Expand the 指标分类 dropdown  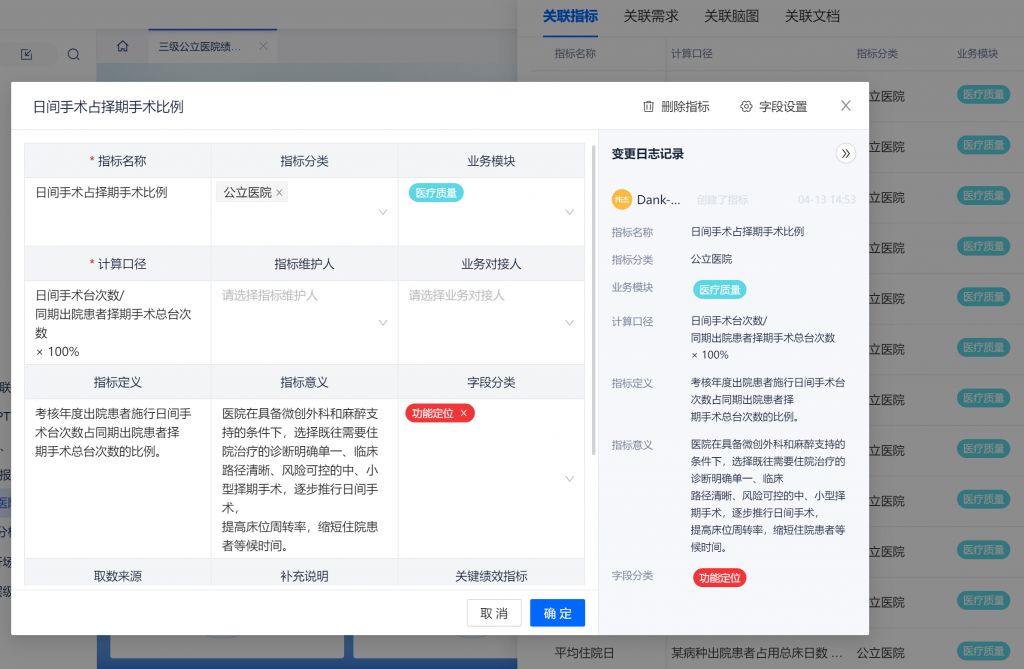coord(383,212)
